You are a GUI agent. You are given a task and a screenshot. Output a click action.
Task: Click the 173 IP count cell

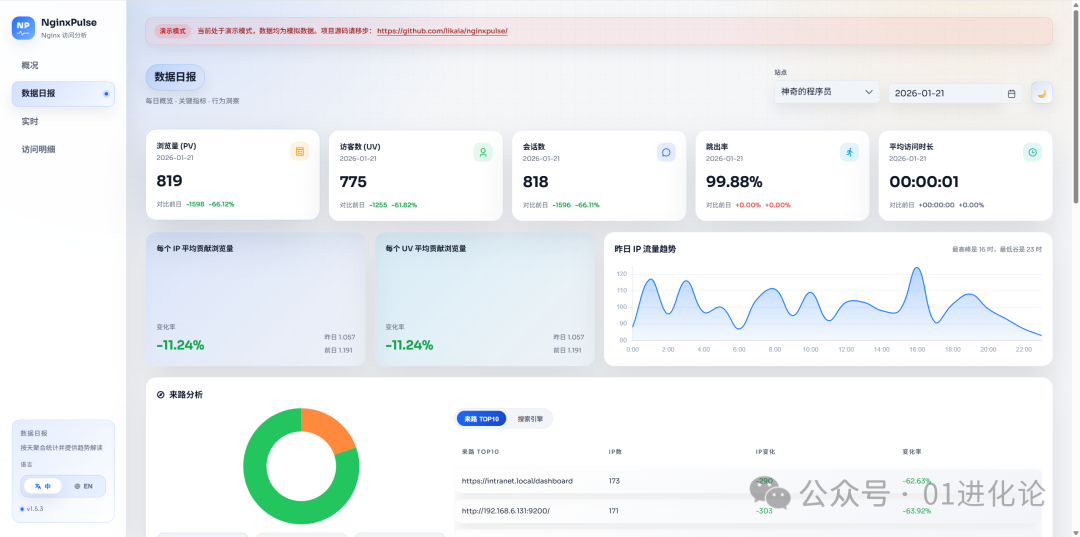[614, 481]
